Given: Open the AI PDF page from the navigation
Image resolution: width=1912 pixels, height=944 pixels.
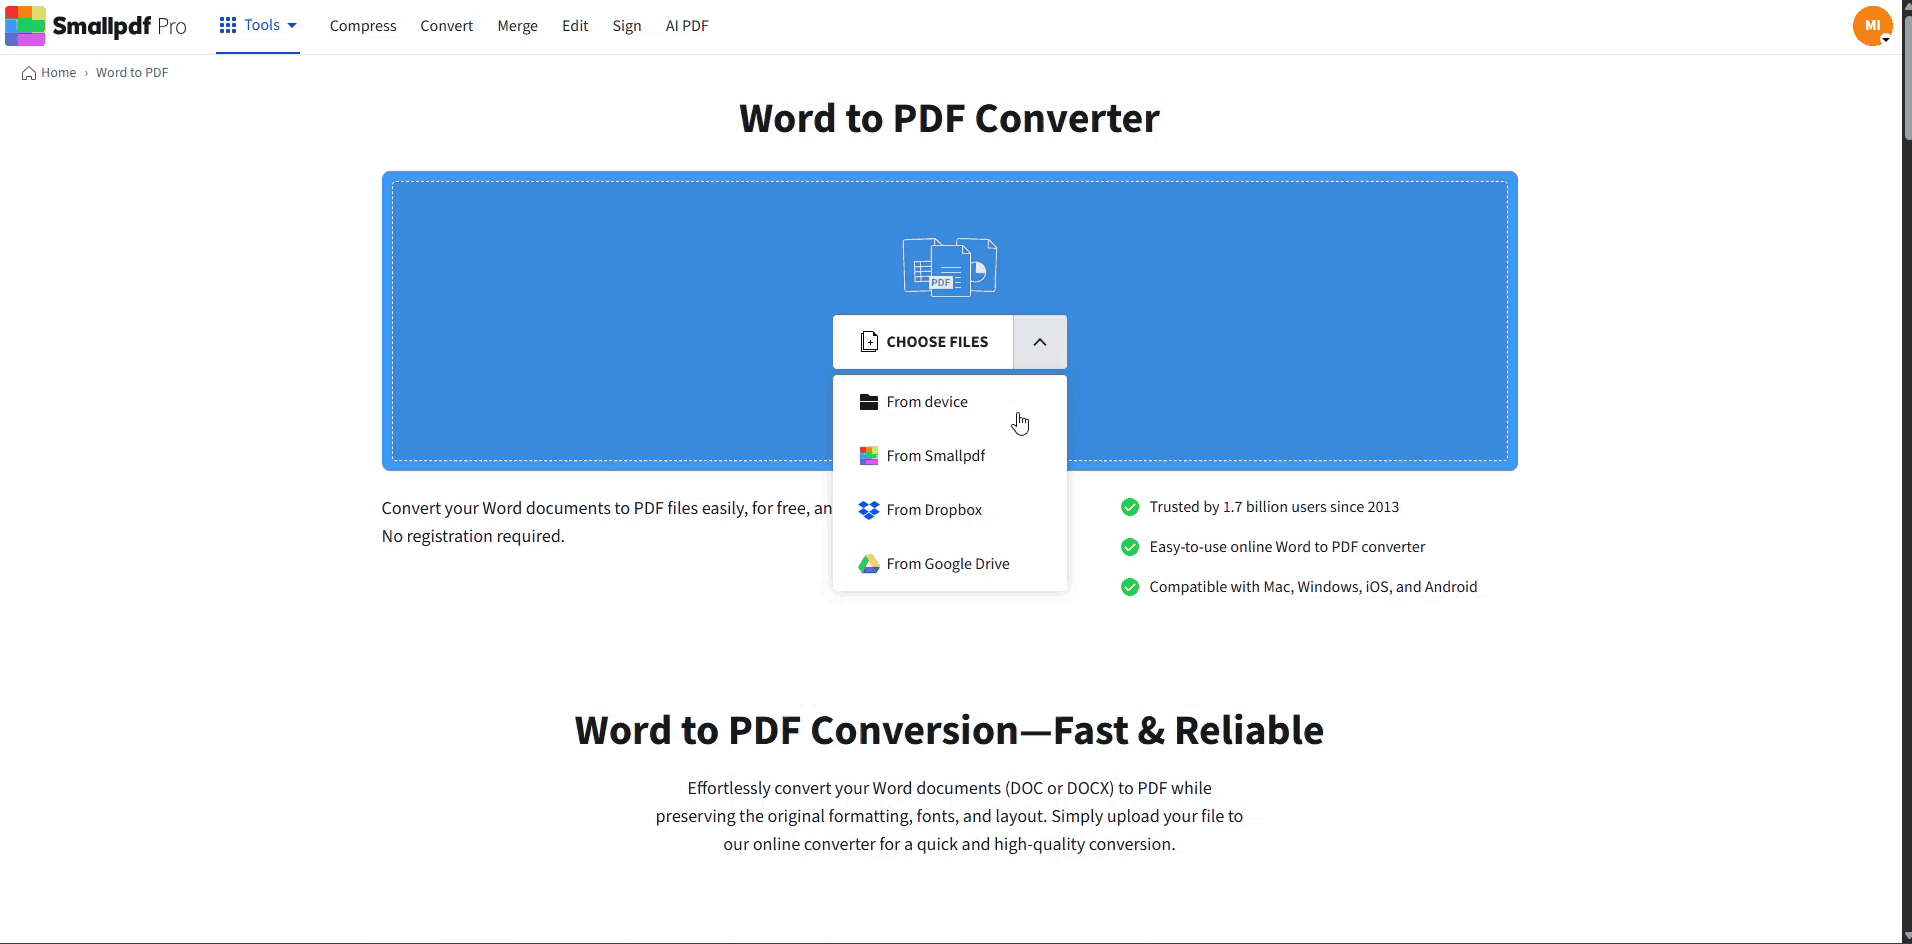Looking at the screenshot, I should [687, 25].
